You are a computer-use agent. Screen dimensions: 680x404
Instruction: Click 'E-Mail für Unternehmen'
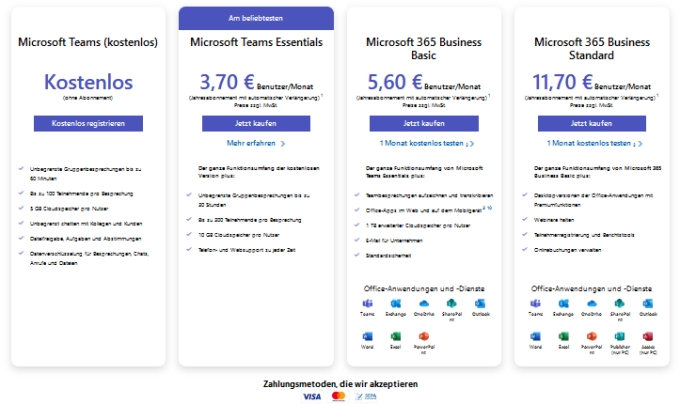coord(394,241)
